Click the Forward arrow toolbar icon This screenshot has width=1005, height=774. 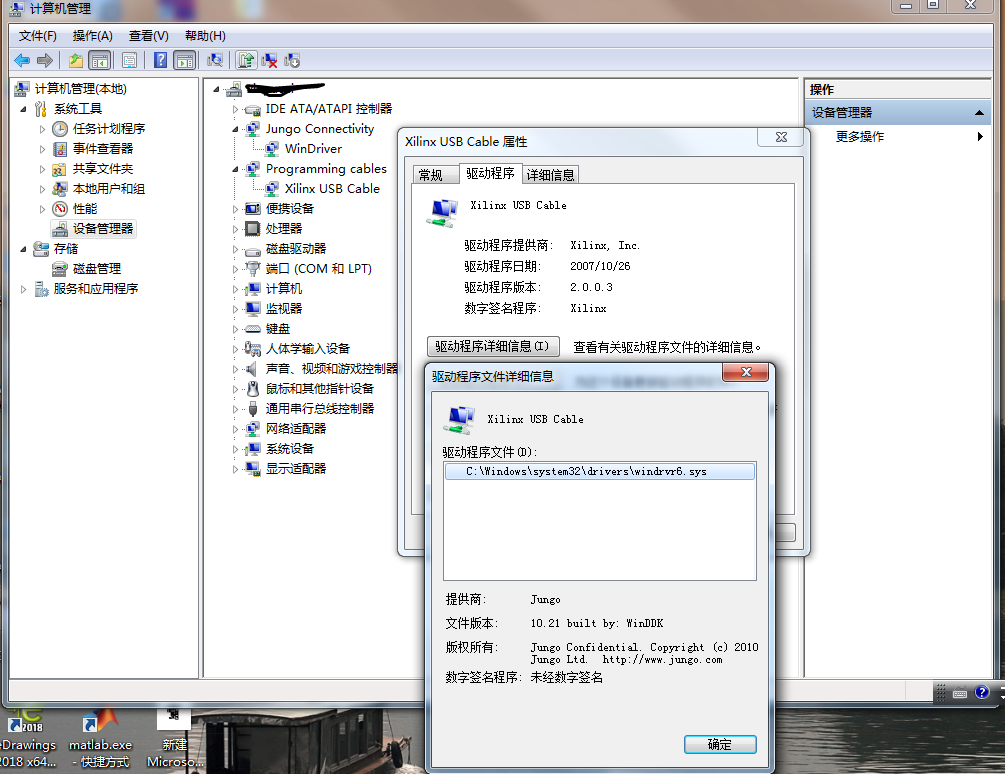point(44,61)
